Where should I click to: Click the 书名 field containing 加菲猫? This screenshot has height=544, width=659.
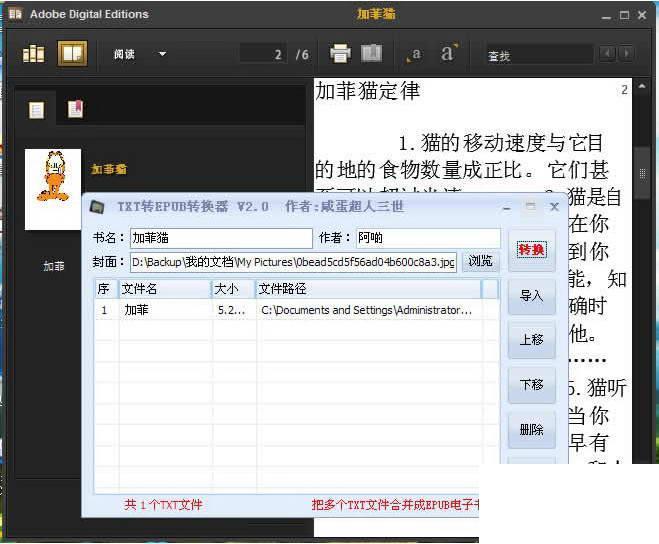coord(221,238)
